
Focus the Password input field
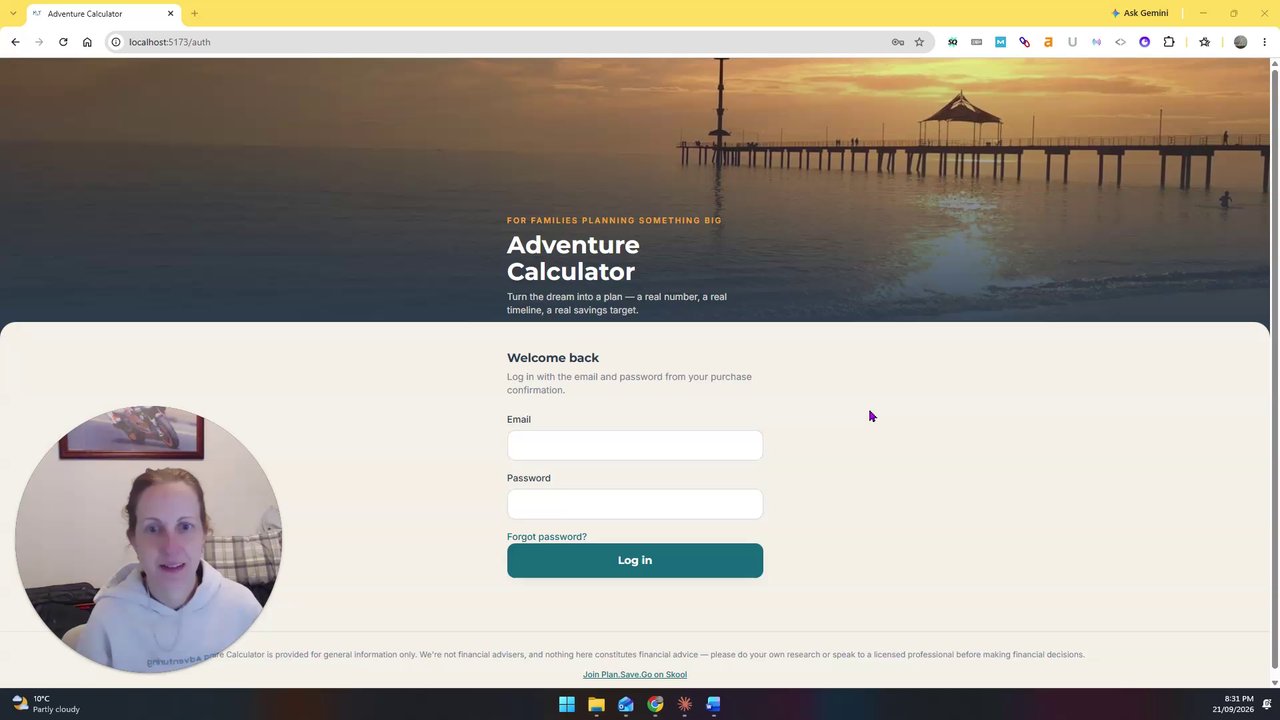635,504
